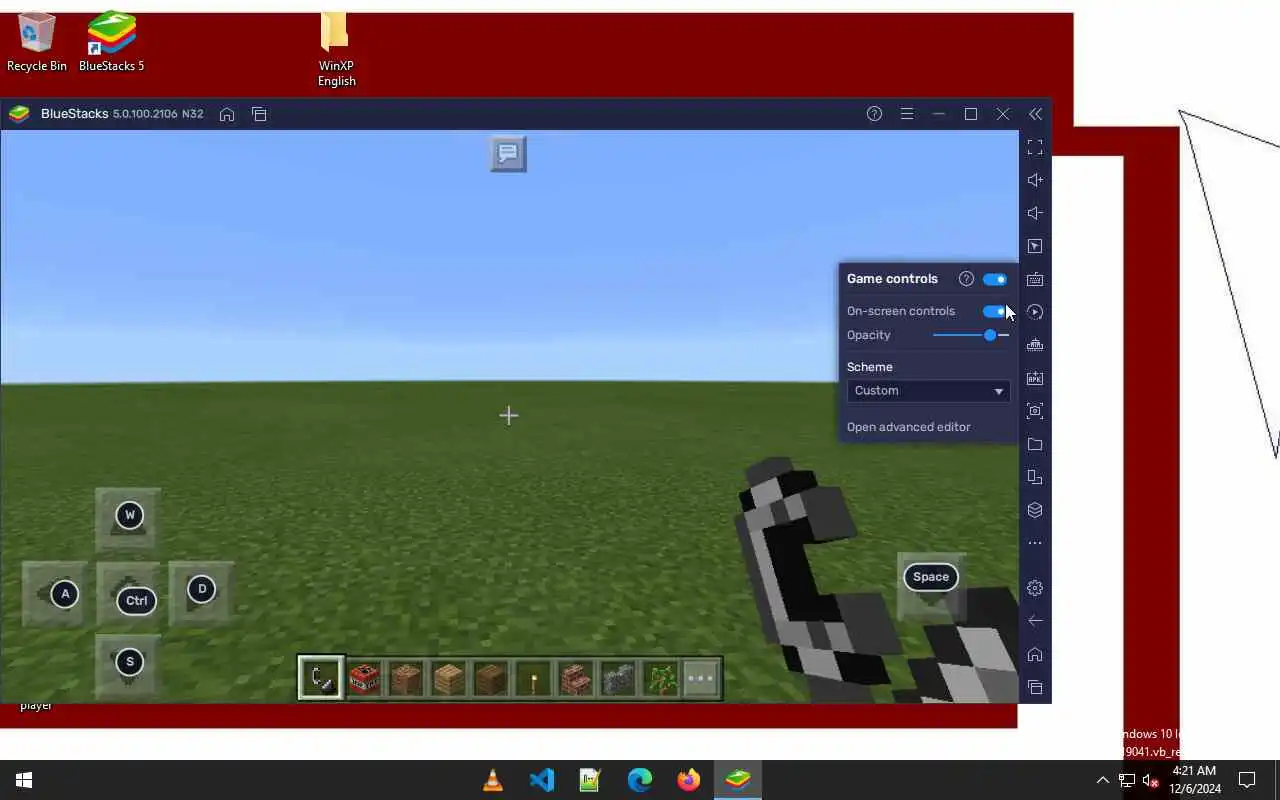Open BlueStacks help question-mark in title bar

click(874, 114)
